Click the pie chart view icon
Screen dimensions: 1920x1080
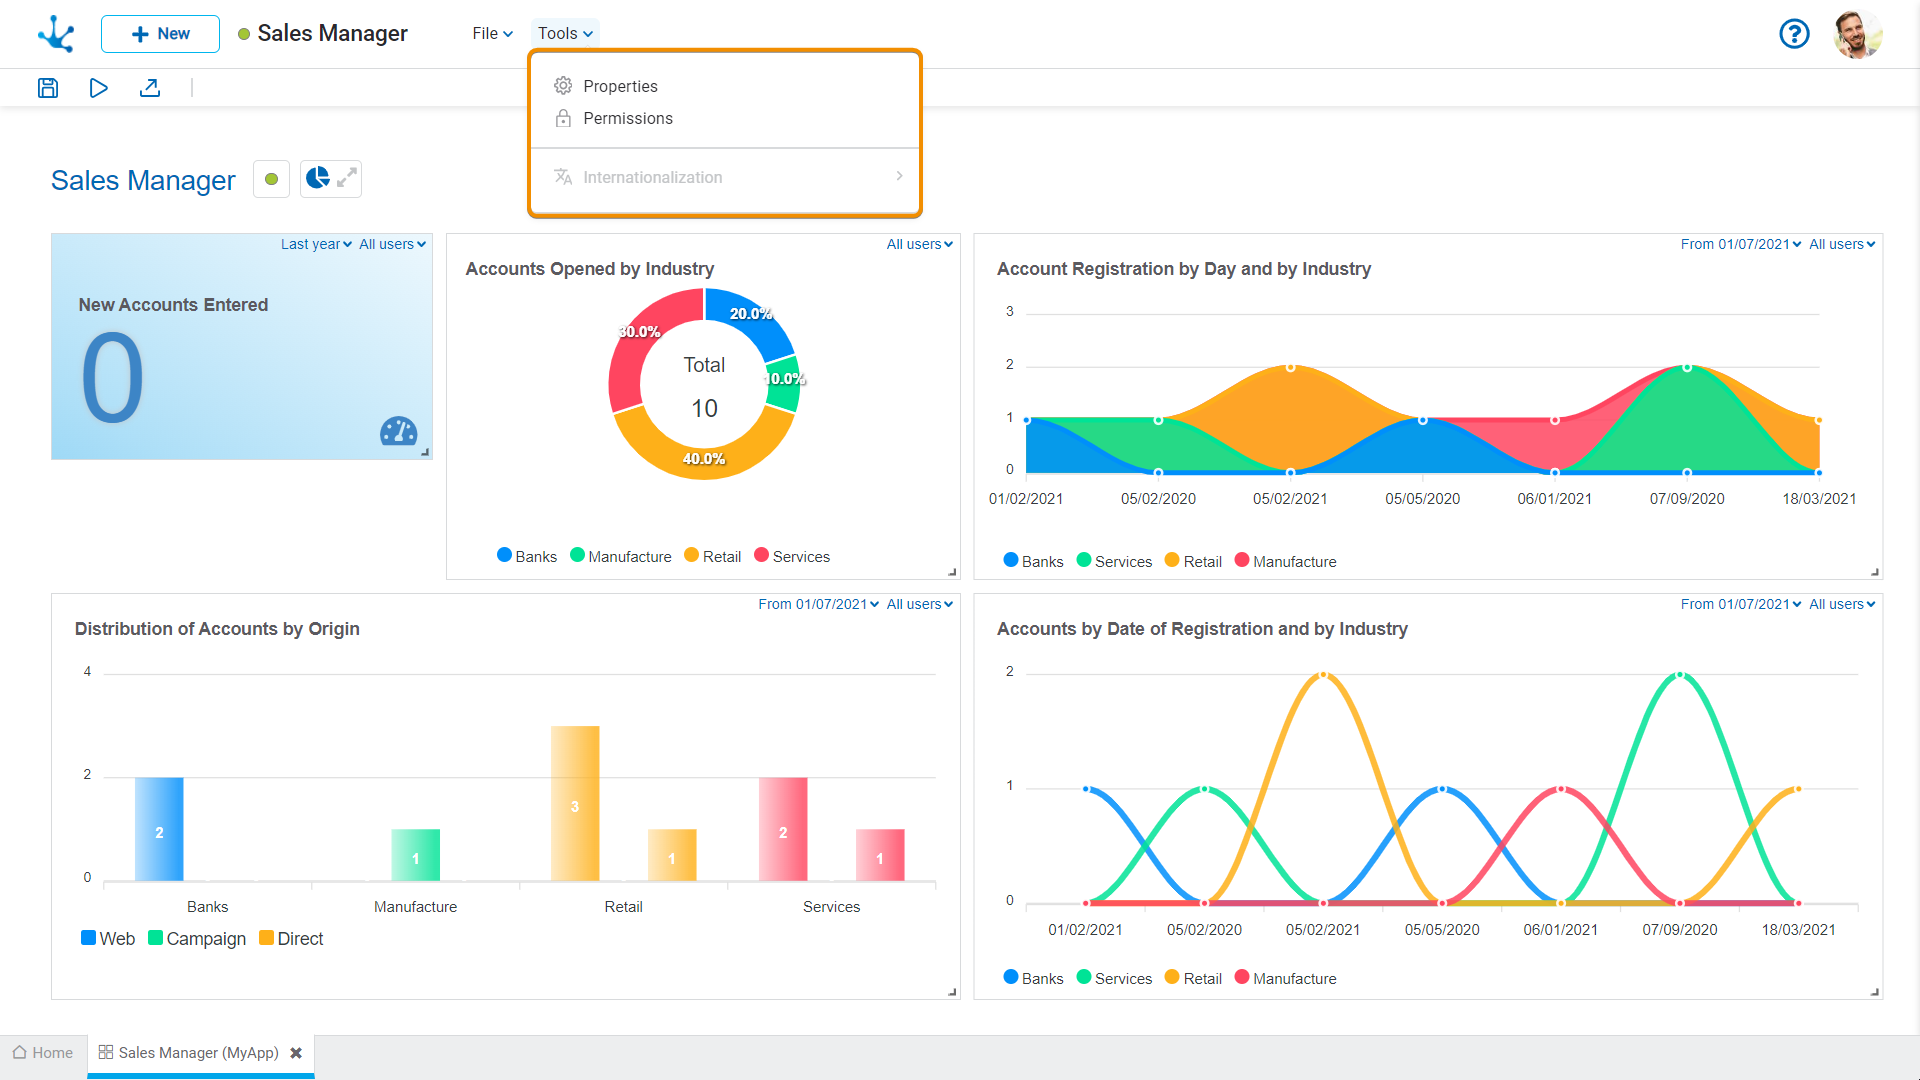coord(317,179)
